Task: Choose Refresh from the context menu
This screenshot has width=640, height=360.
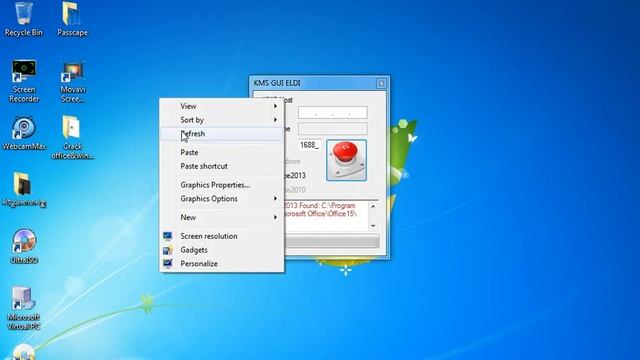Action: [x=222, y=134]
